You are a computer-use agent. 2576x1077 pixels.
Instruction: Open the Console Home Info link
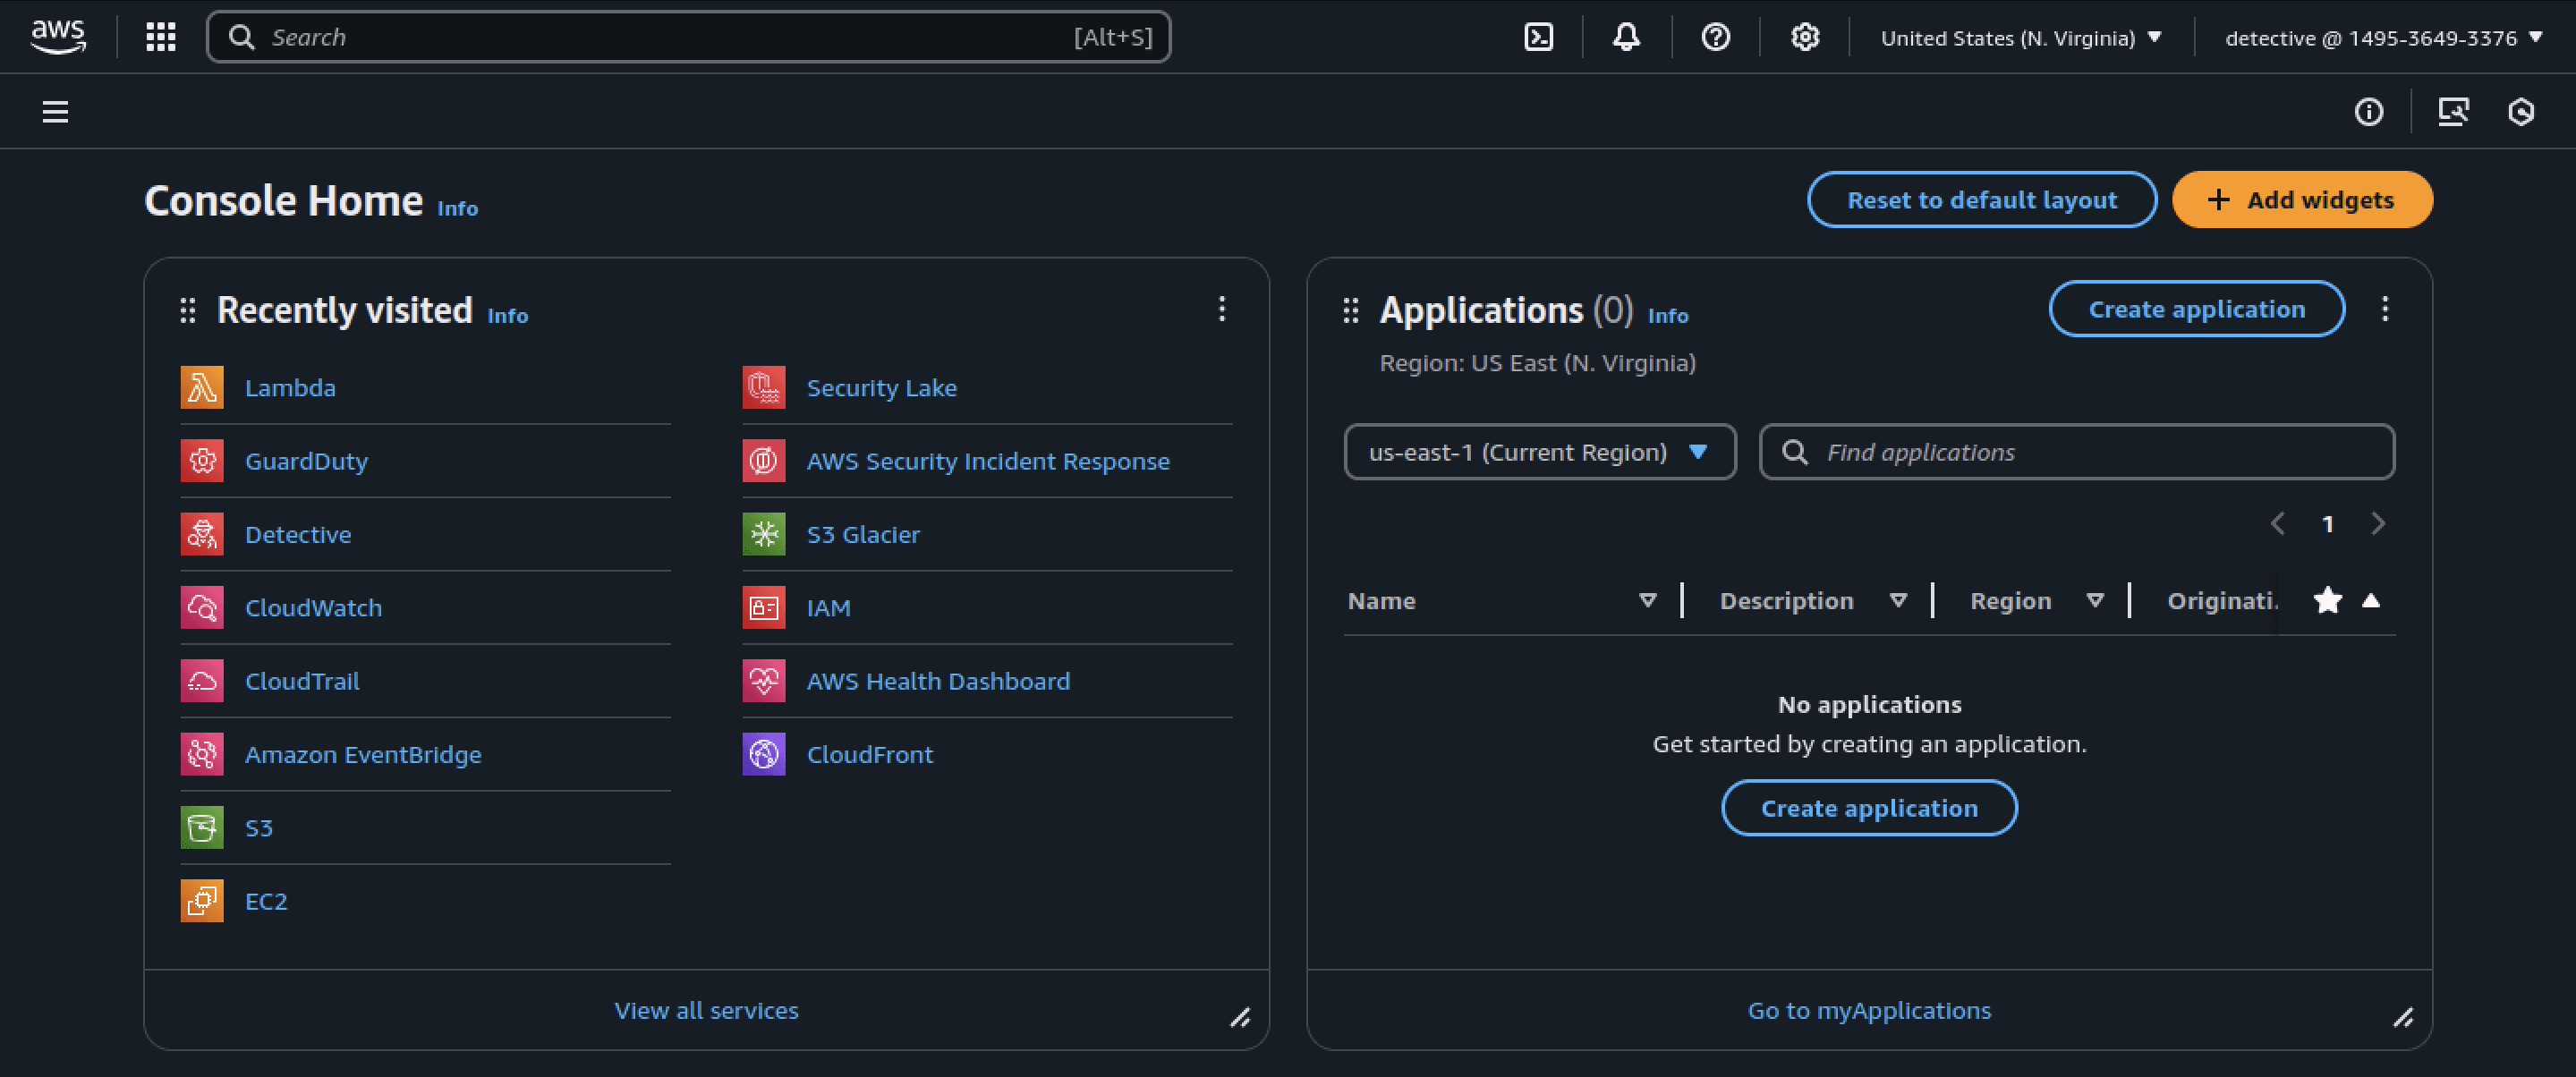click(458, 208)
